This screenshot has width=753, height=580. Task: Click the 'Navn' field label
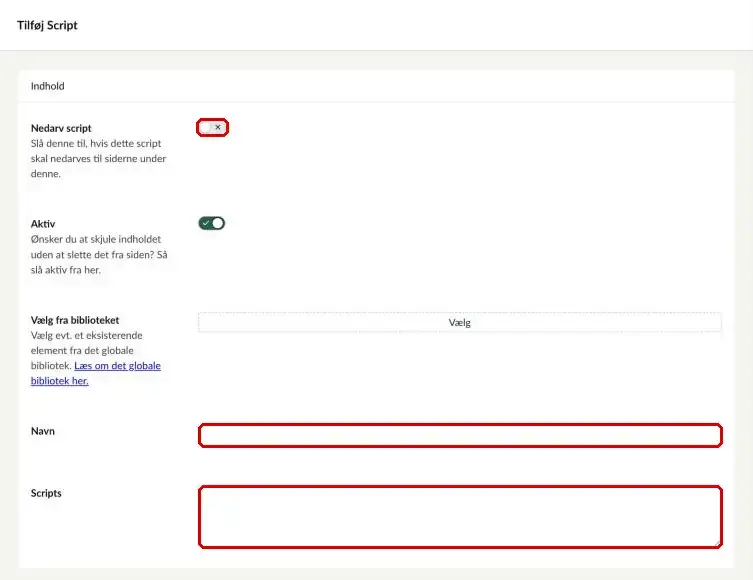point(43,431)
